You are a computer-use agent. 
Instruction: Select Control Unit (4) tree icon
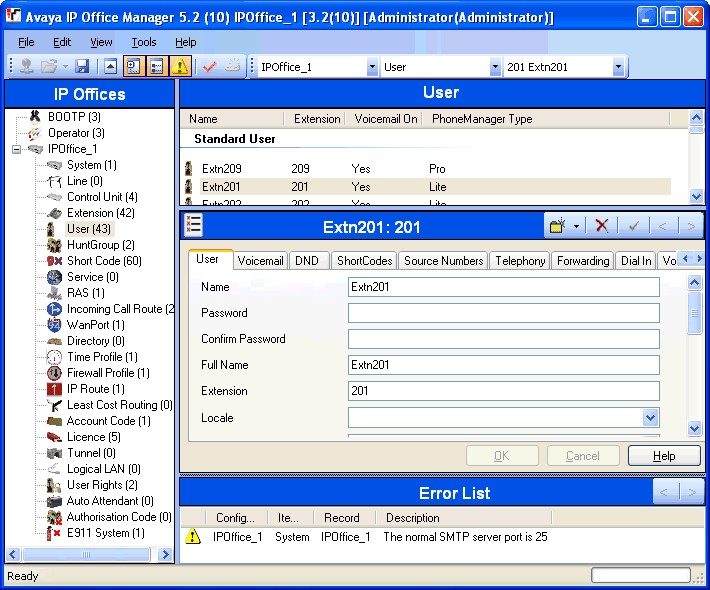pos(54,197)
